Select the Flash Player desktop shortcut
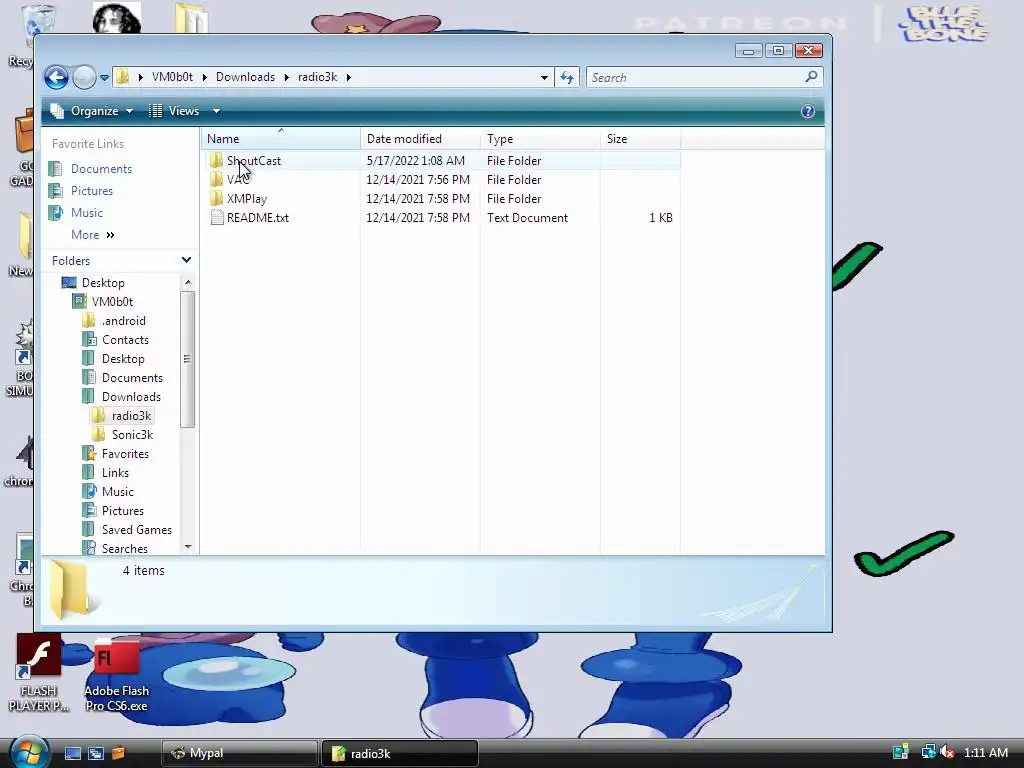1024x768 pixels. click(39, 673)
